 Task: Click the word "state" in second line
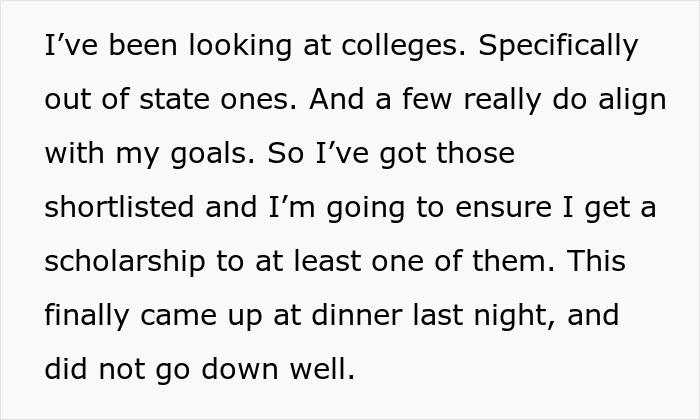tap(174, 99)
